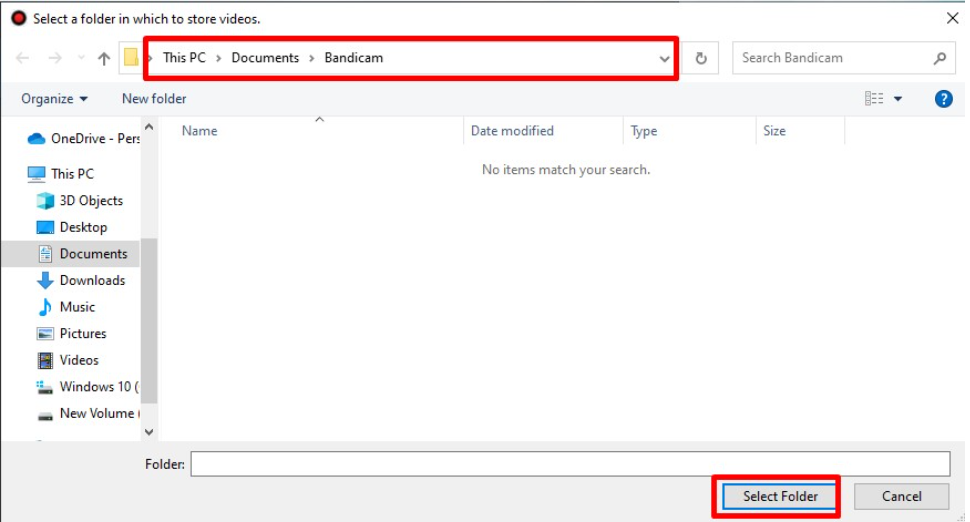Sort by the Date modified column

point(512,130)
